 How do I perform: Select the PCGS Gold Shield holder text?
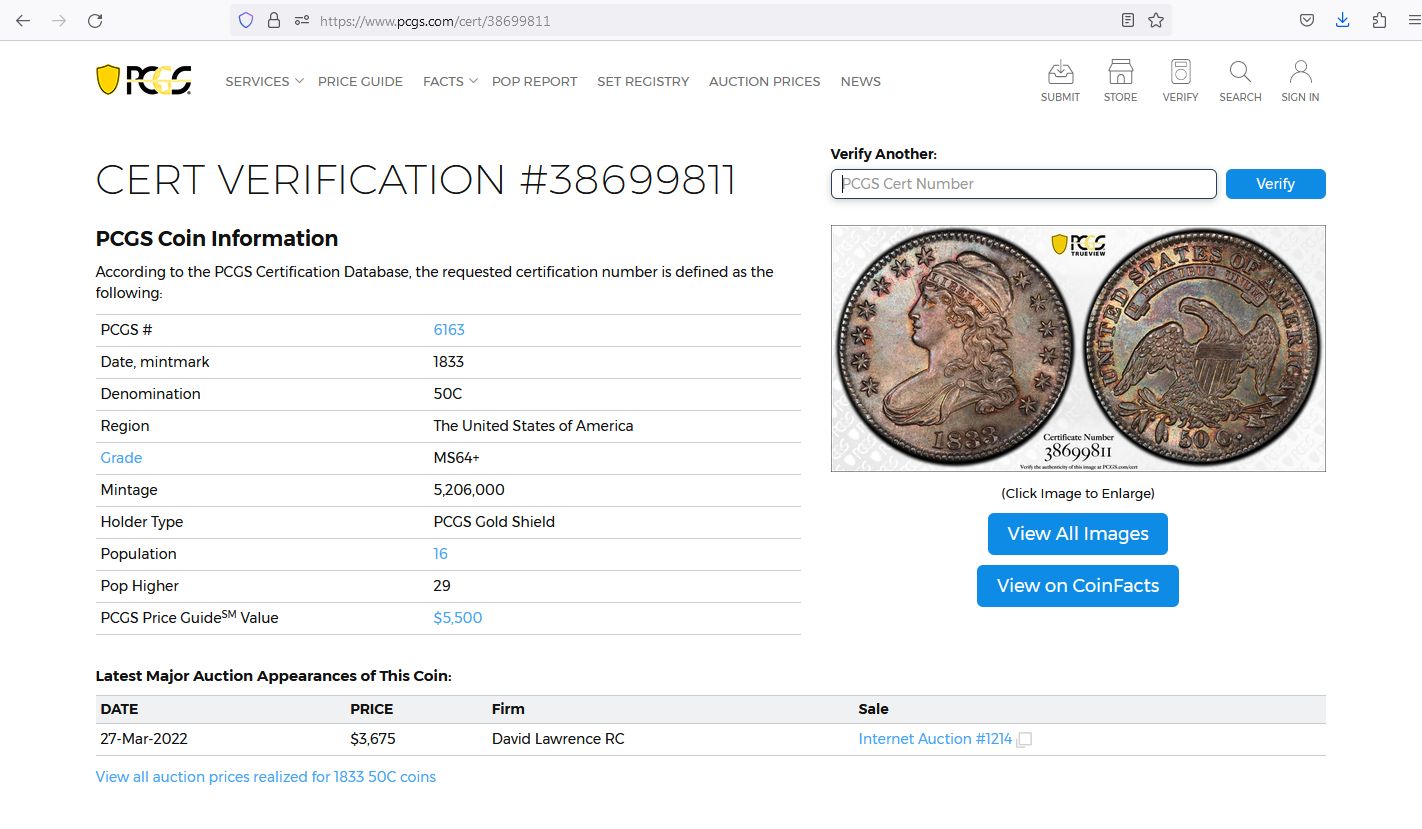point(494,522)
